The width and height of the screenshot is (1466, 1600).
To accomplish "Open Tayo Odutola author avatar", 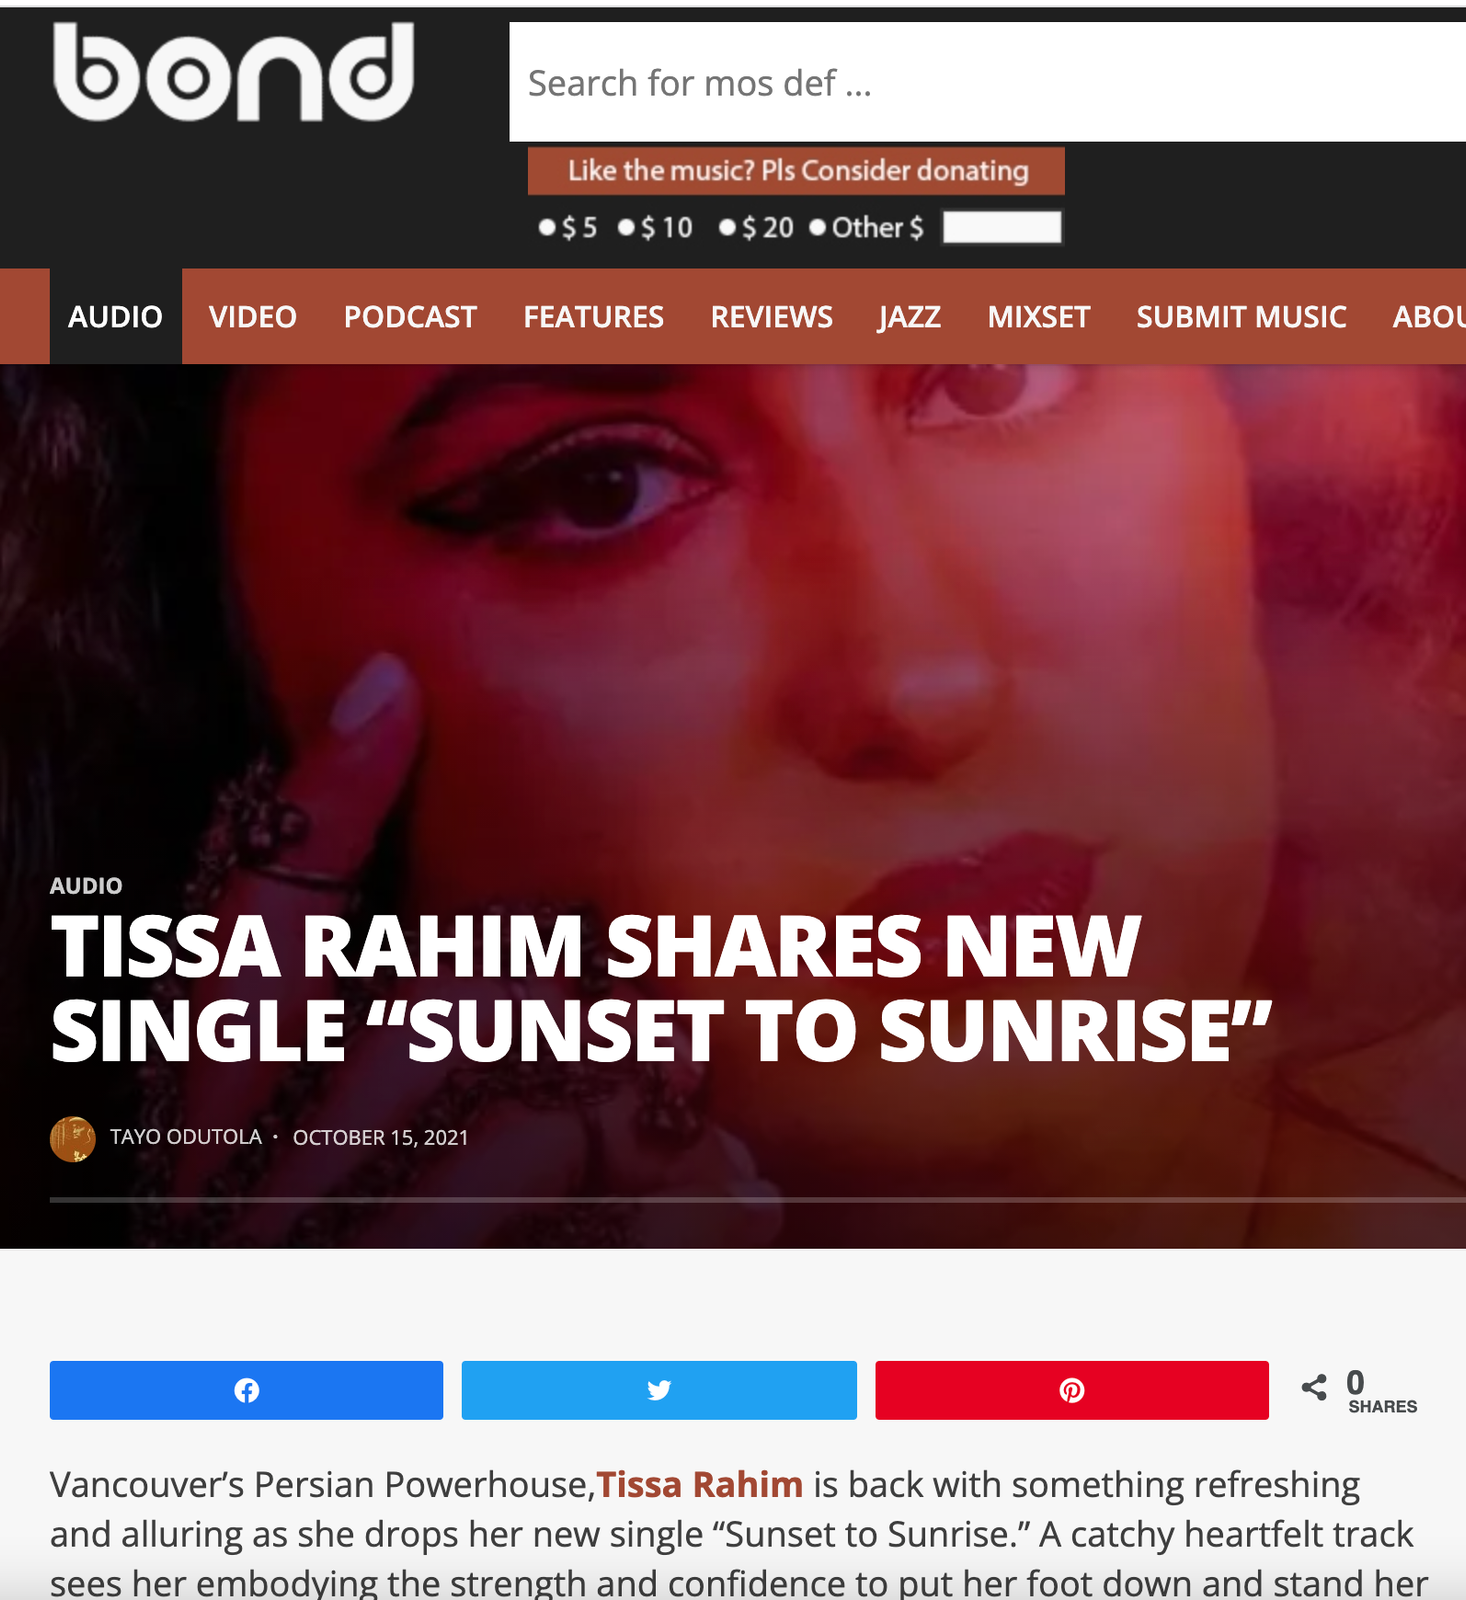I will tap(73, 1139).
